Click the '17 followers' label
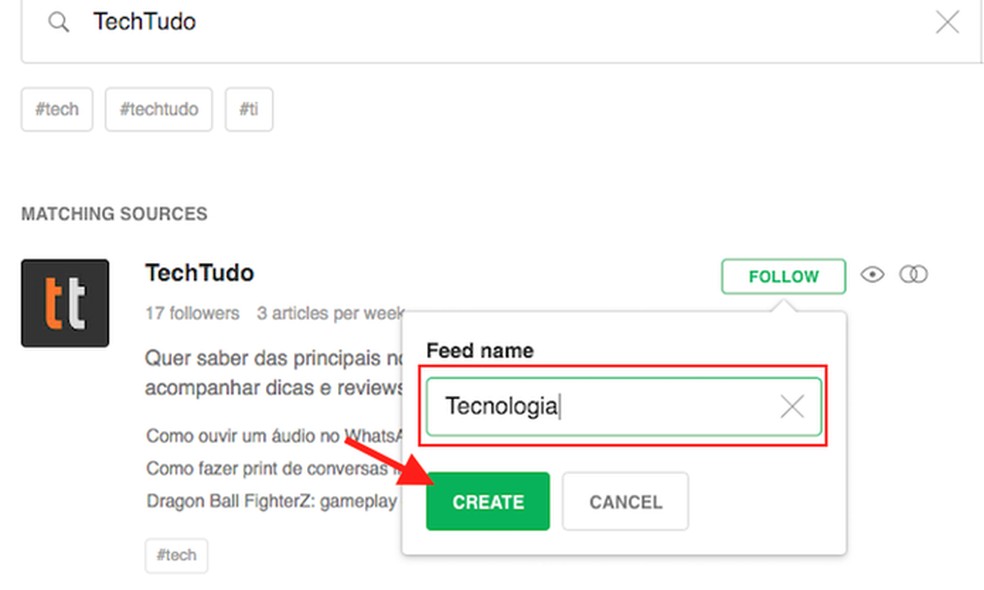 pos(193,313)
